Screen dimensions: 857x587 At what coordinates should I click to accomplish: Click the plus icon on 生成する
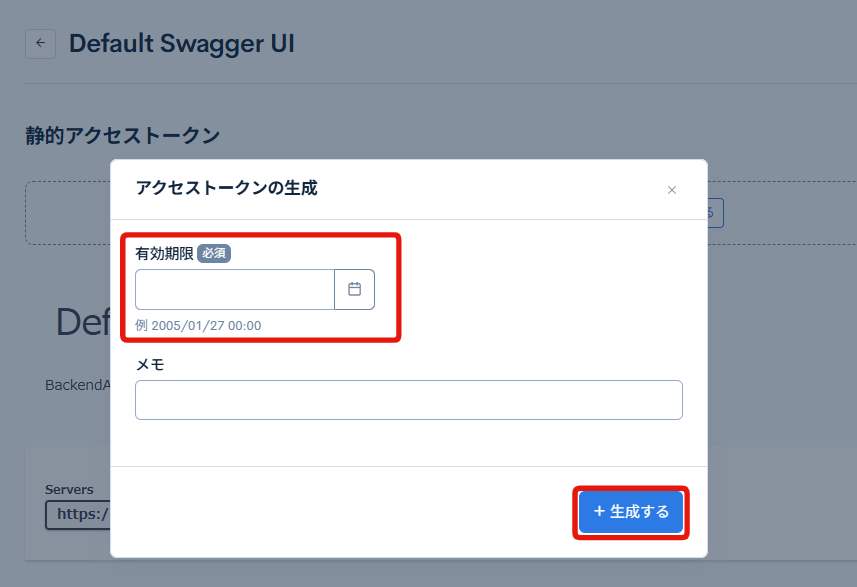pos(599,512)
